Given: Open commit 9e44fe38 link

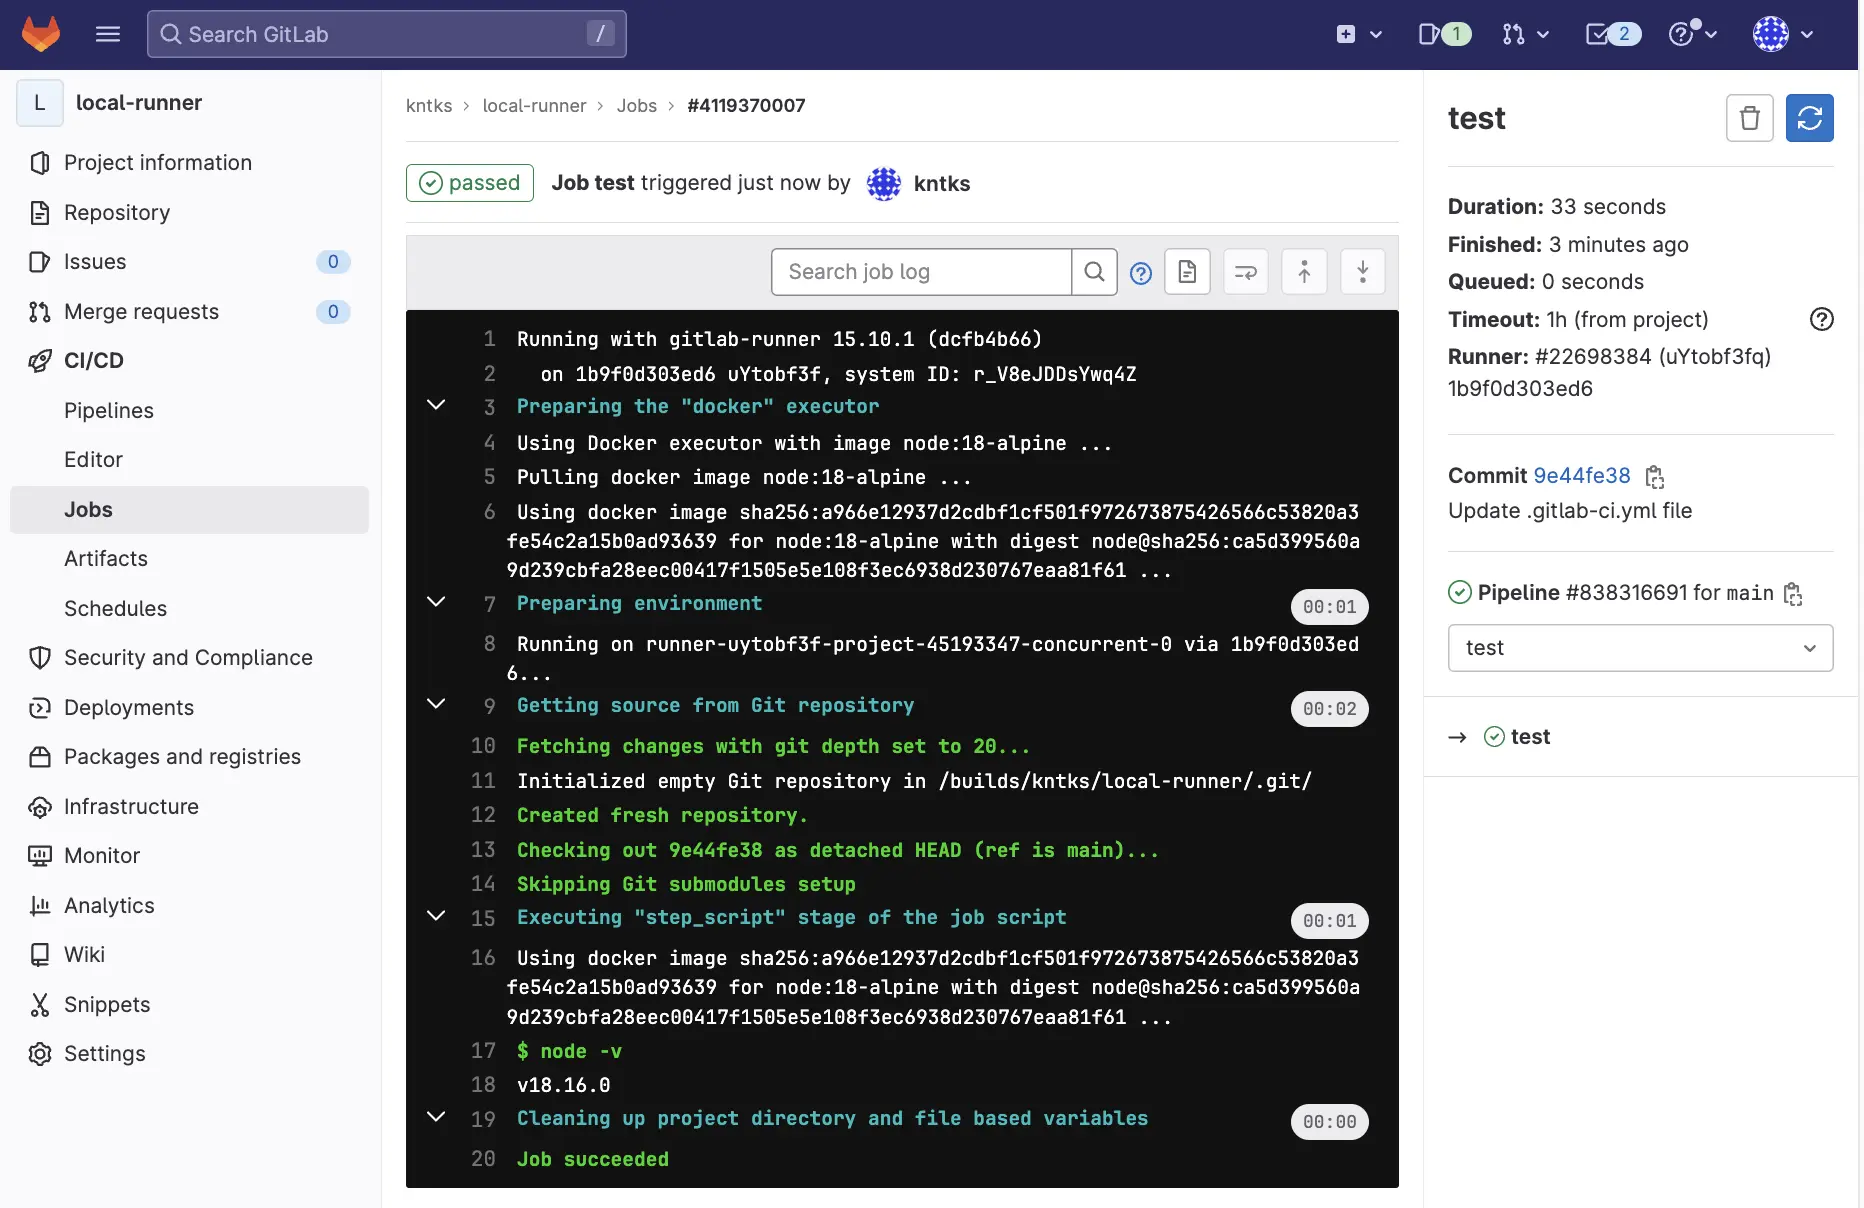Looking at the screenshot, I should click(x=1581, y=476).
